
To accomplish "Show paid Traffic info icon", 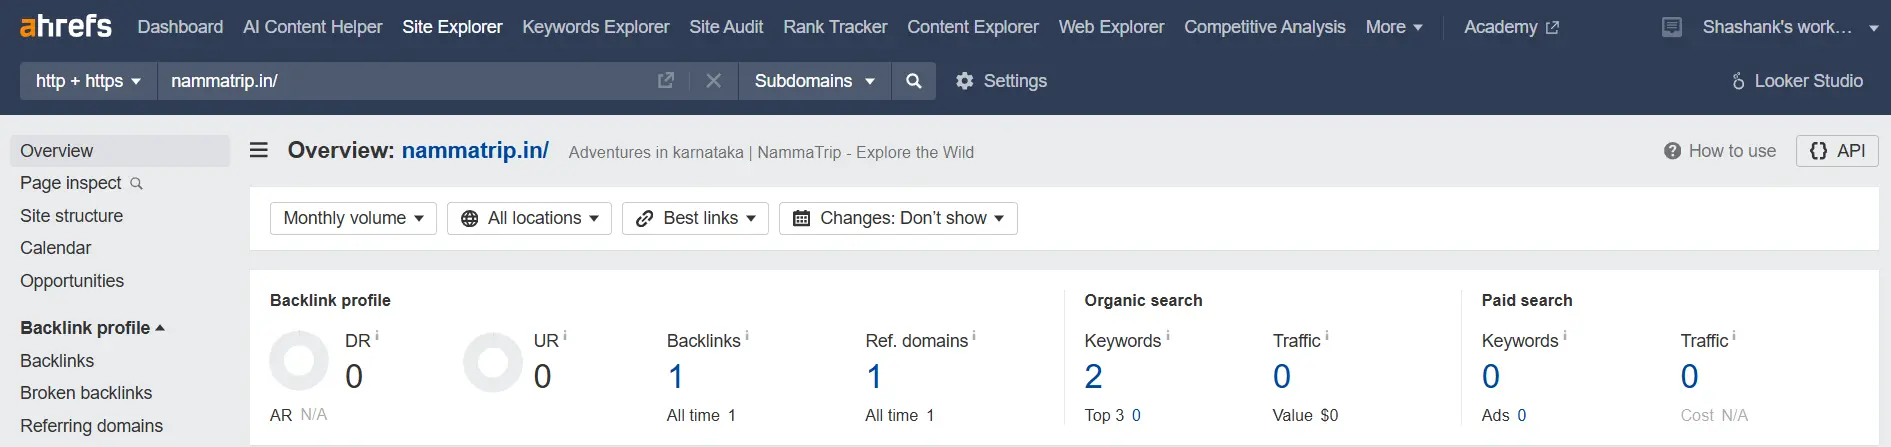I will click(1734, 336).
